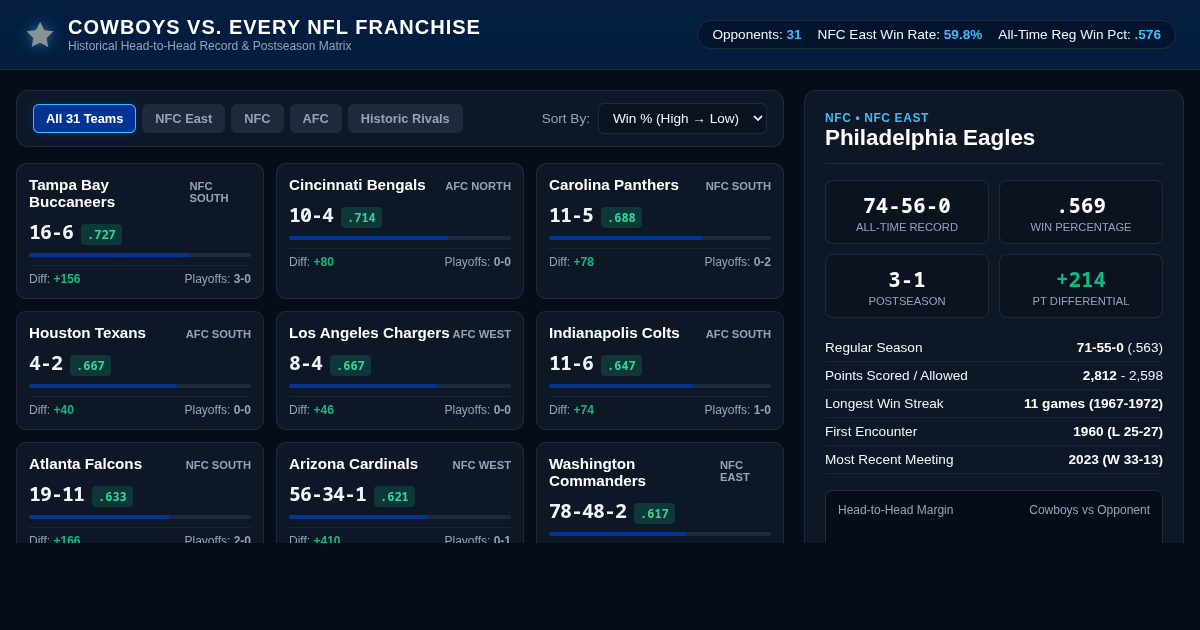Click the Panthers Playoffs 0-2 value
This screenshot has height=630, width=1200.
point(738,262)
